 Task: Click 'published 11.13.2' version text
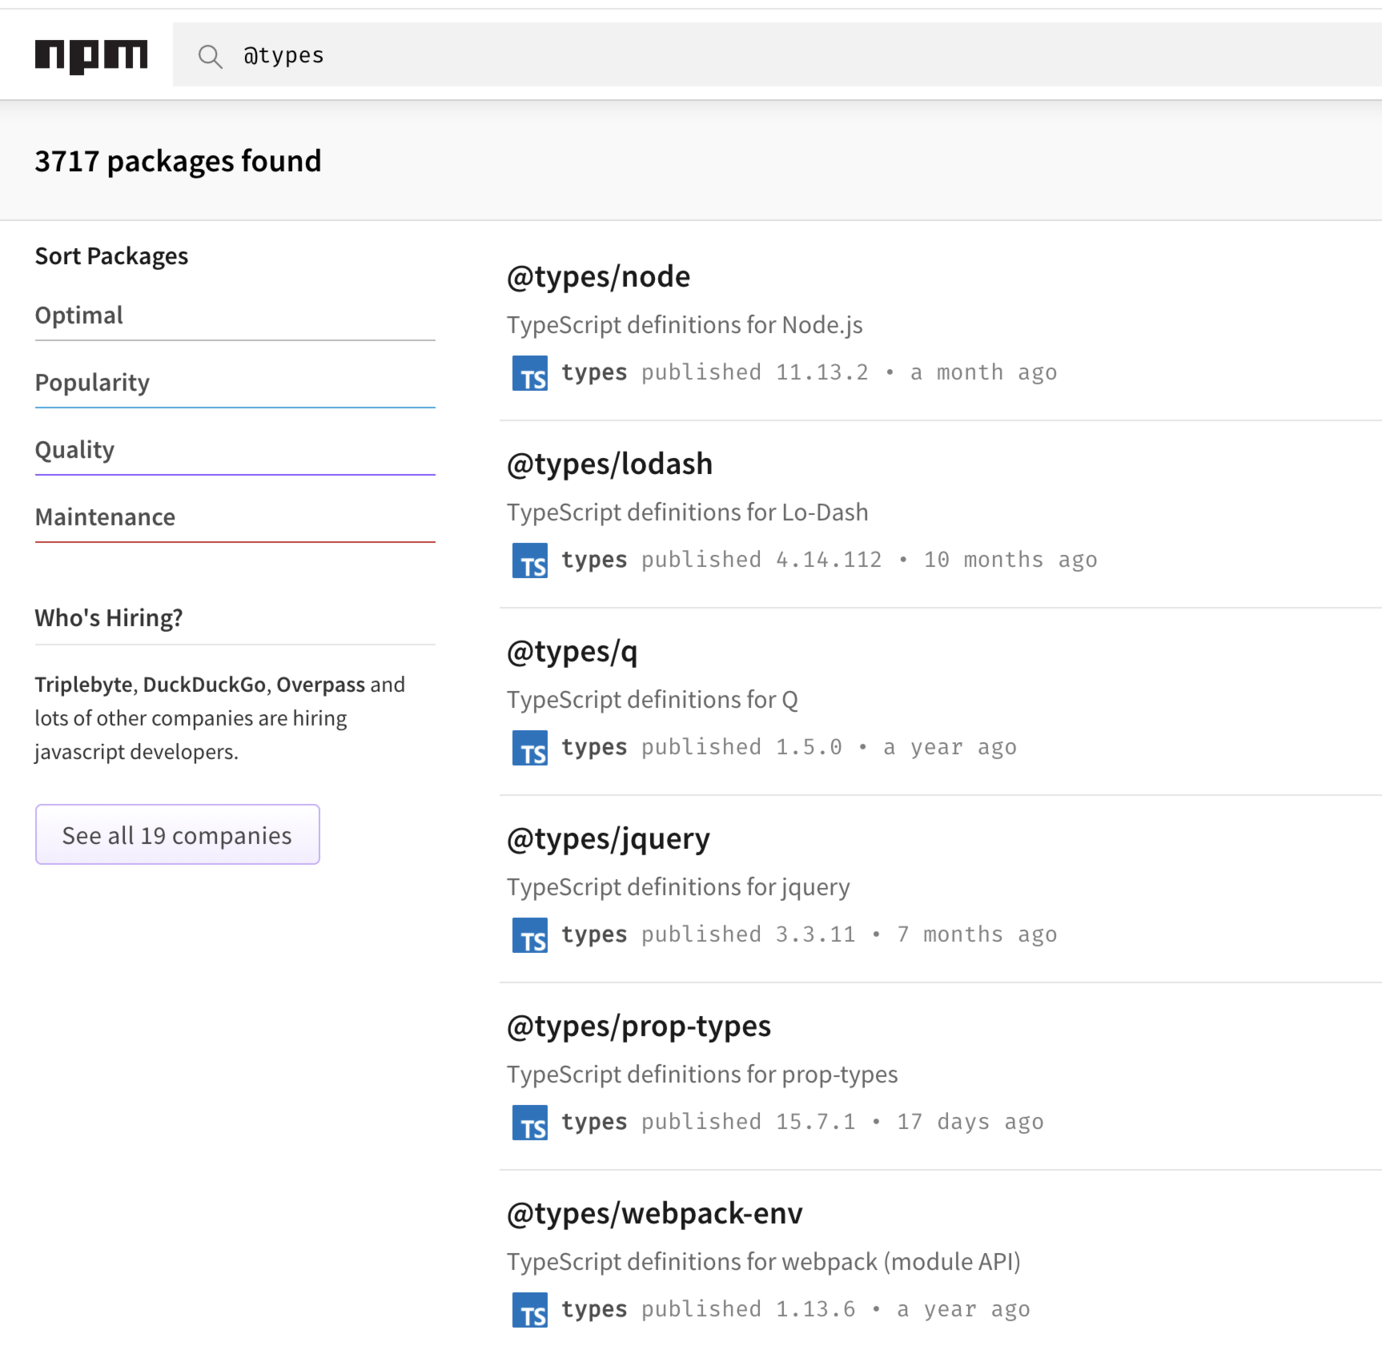[755, 373]
